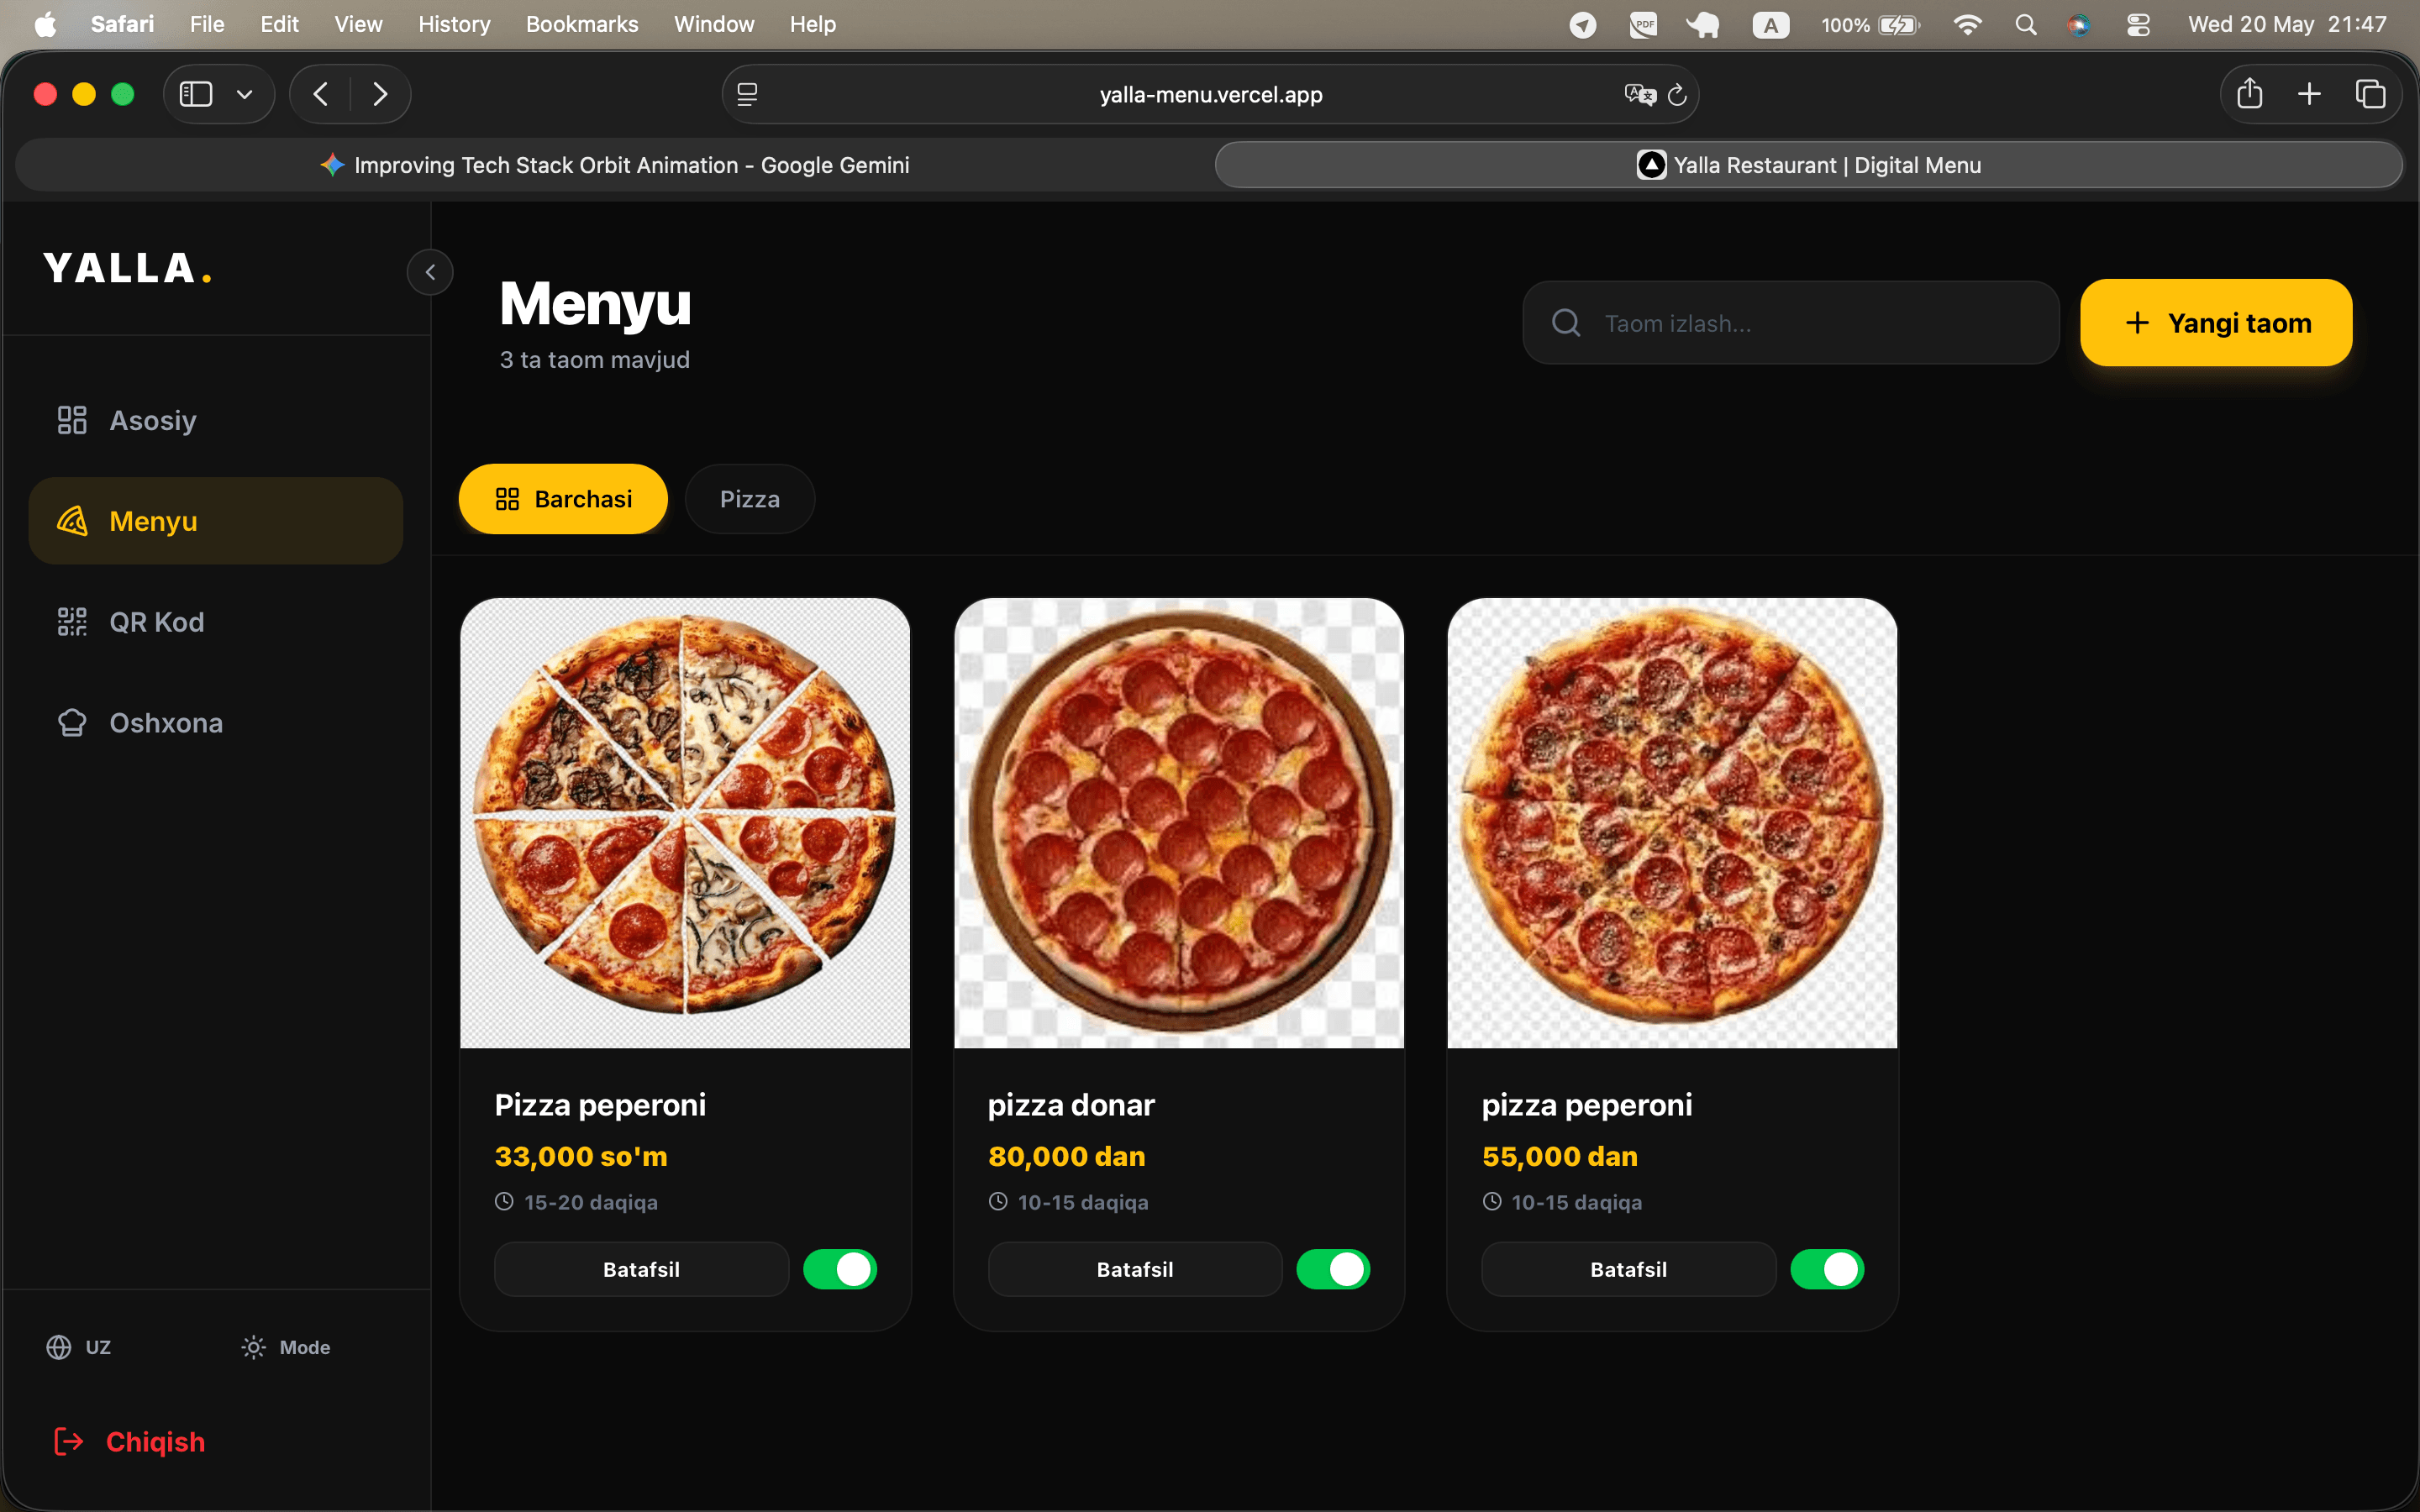Open Safari's Share button
Image resolution: width=2420 pixels, height=1512 pixels.
point(2250,93)
